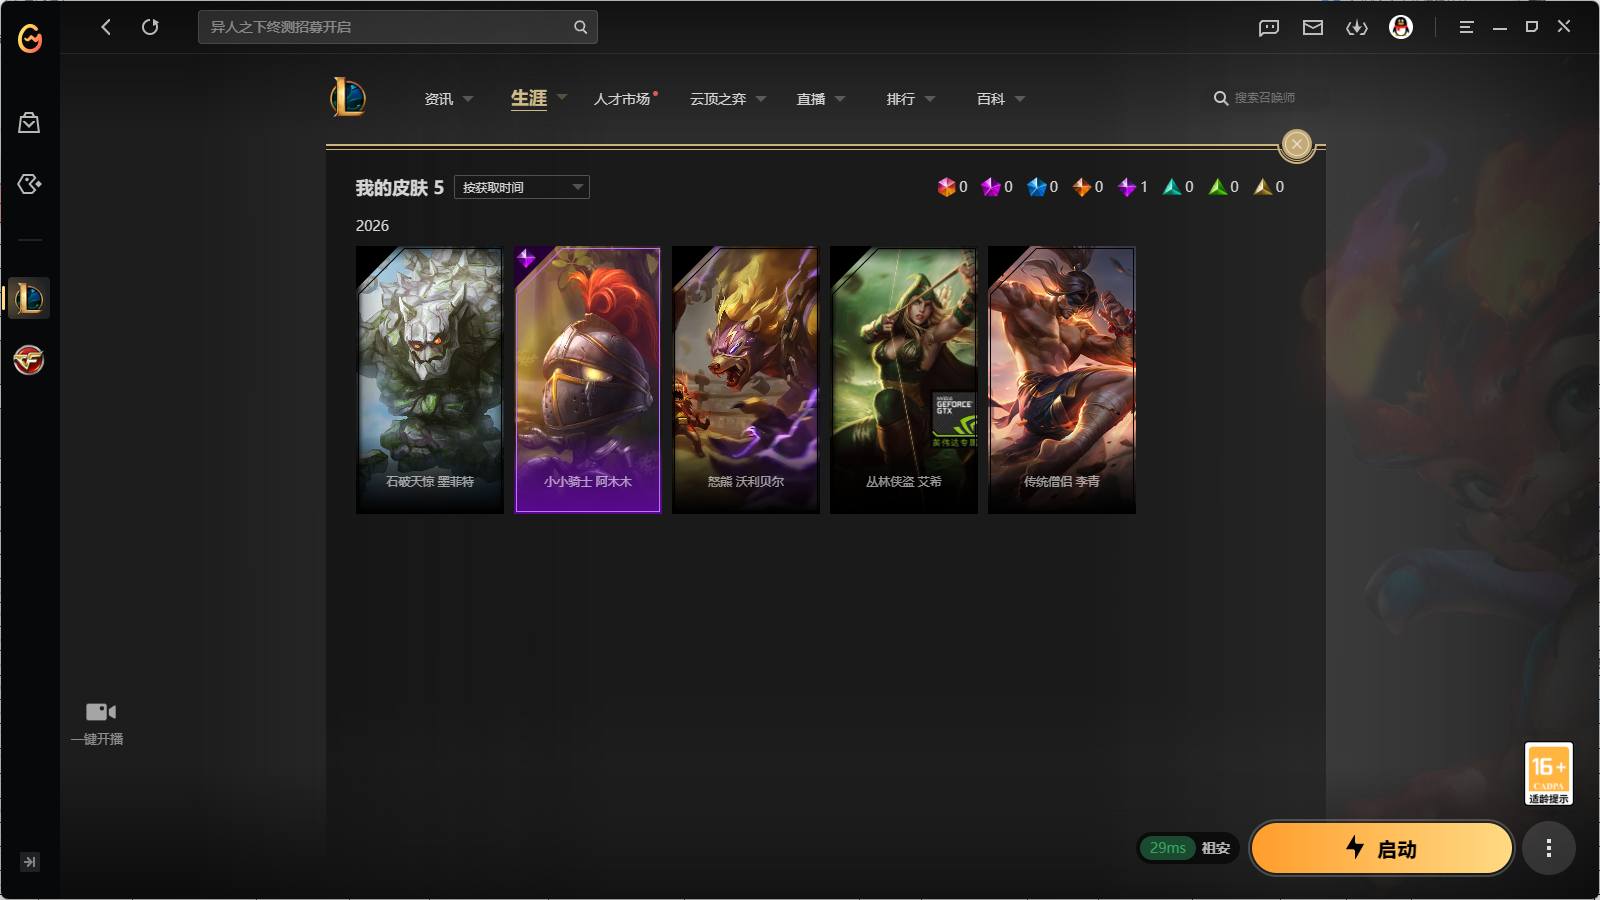
Task: Expand the 排行 menu
Action: coord(911,99)
